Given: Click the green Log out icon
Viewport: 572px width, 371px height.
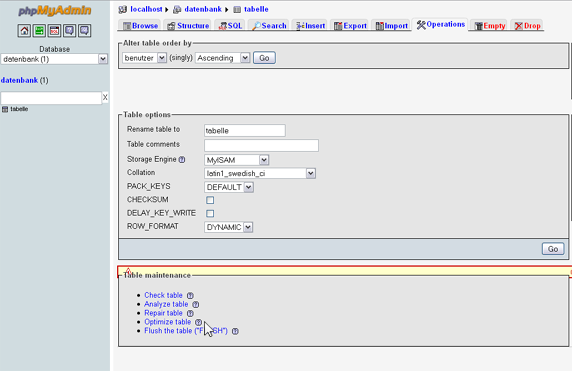Looking at the screenshot, I should click(39, 31).
